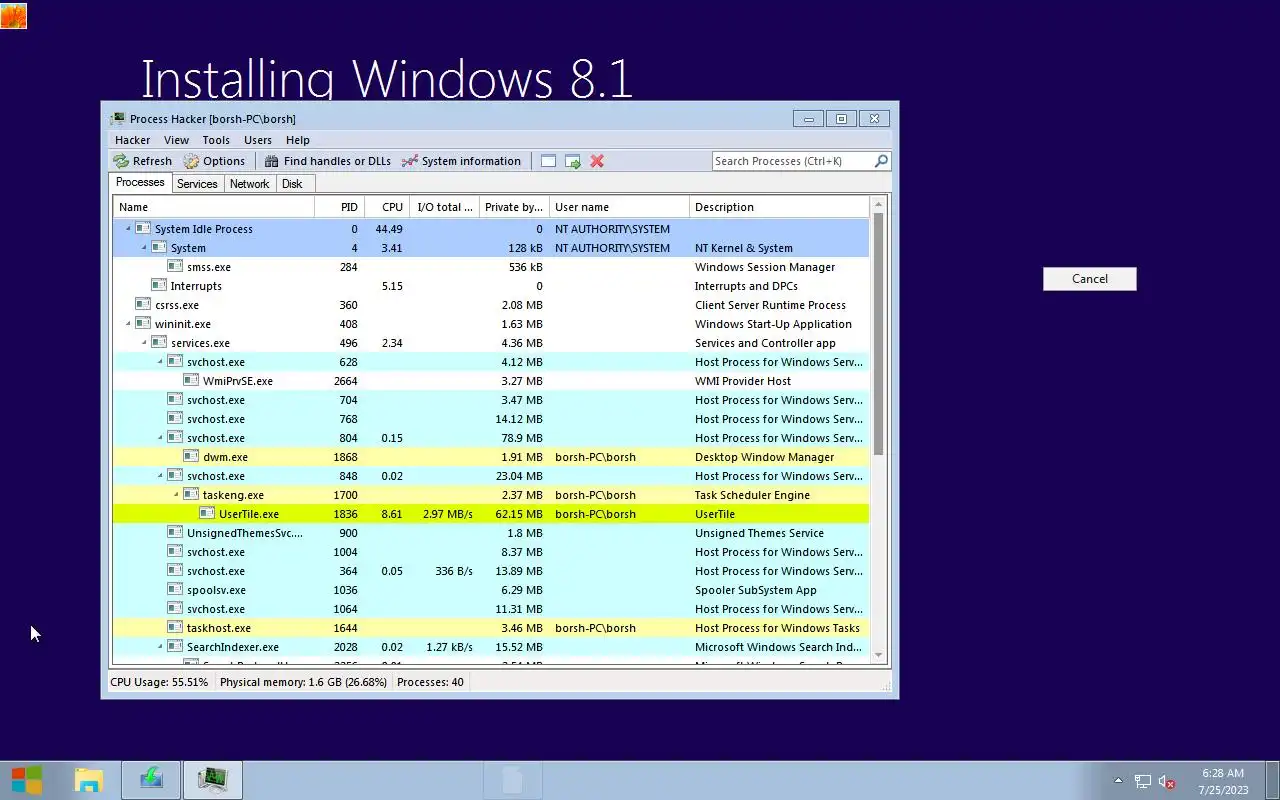Viewport: 1280px width, 800px height.
Task: Click the UserTile.exe process icon
Action: coord(207,514)
